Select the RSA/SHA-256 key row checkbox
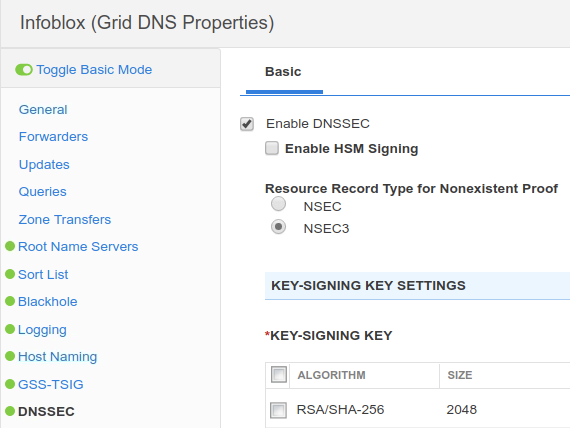Image resolution: width=570 pixels, height=428 pixels. [278, 410]
